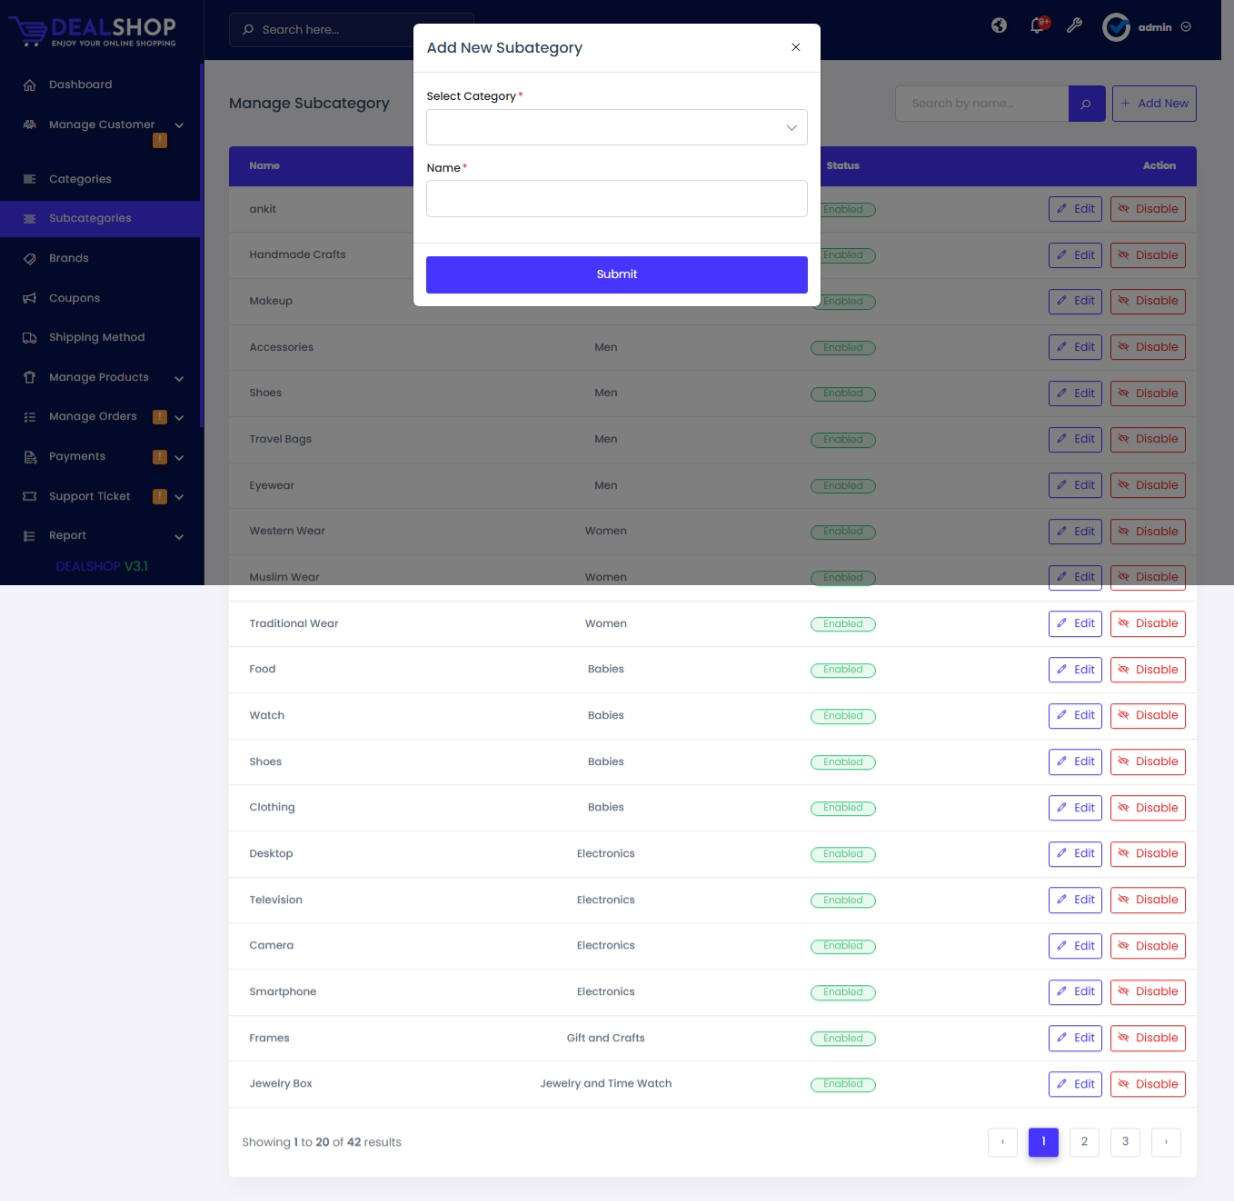Open Brands in the sidebar
This screenshot has width=1234, height=1201.
[x=69, y=258]
